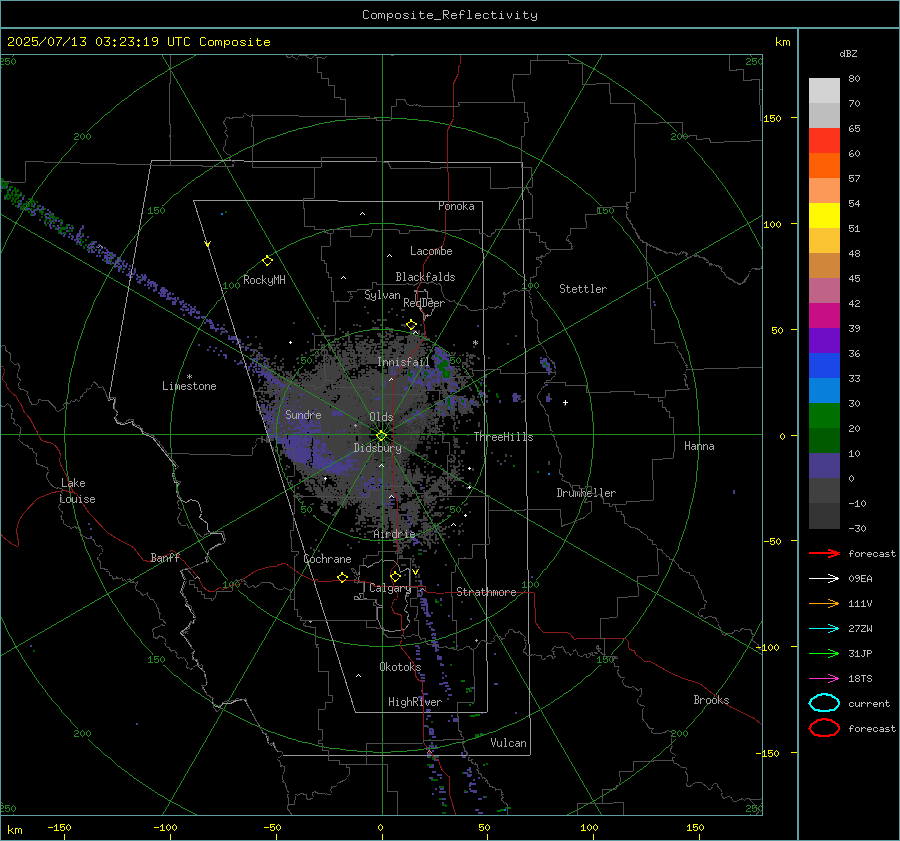Click the Ponoka city label
The width and height of the screenshot is (900, 841).
[456, 206]
